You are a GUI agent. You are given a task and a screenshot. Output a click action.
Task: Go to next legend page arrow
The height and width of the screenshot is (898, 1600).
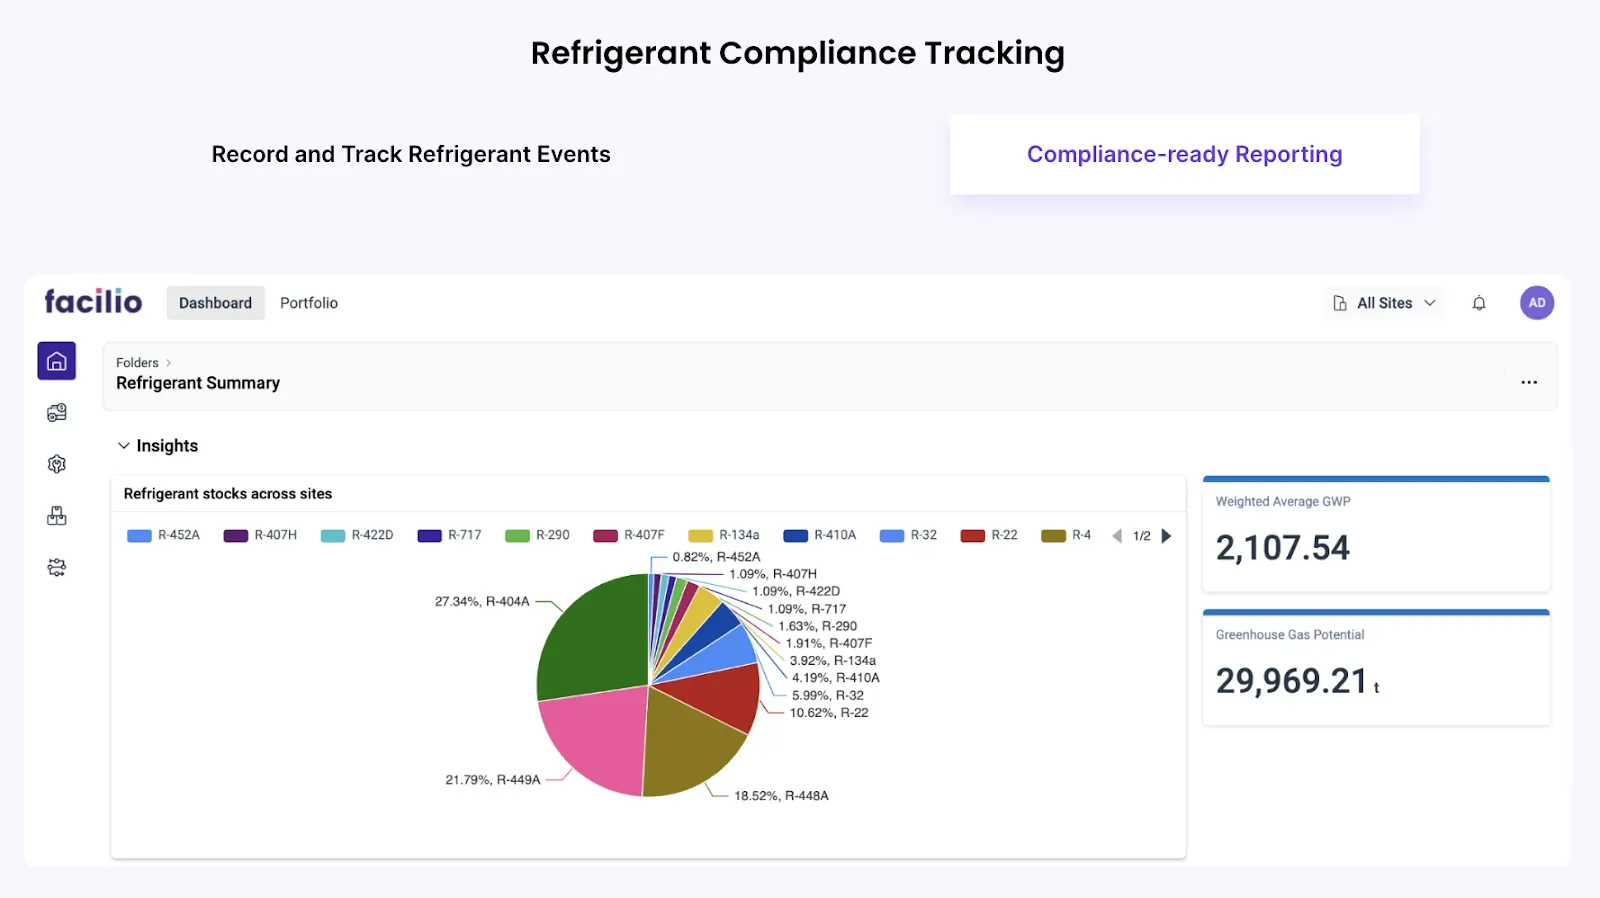(x=1166, y=536)
